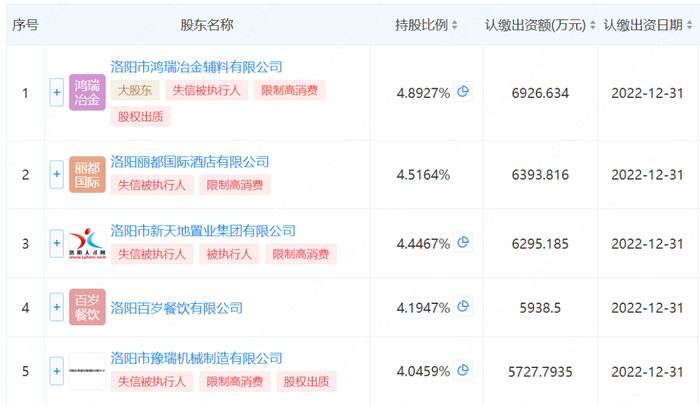Click the 鸿瑞冶金 purple logo
This screenshot has width=700, height=405.
[87, 92]
